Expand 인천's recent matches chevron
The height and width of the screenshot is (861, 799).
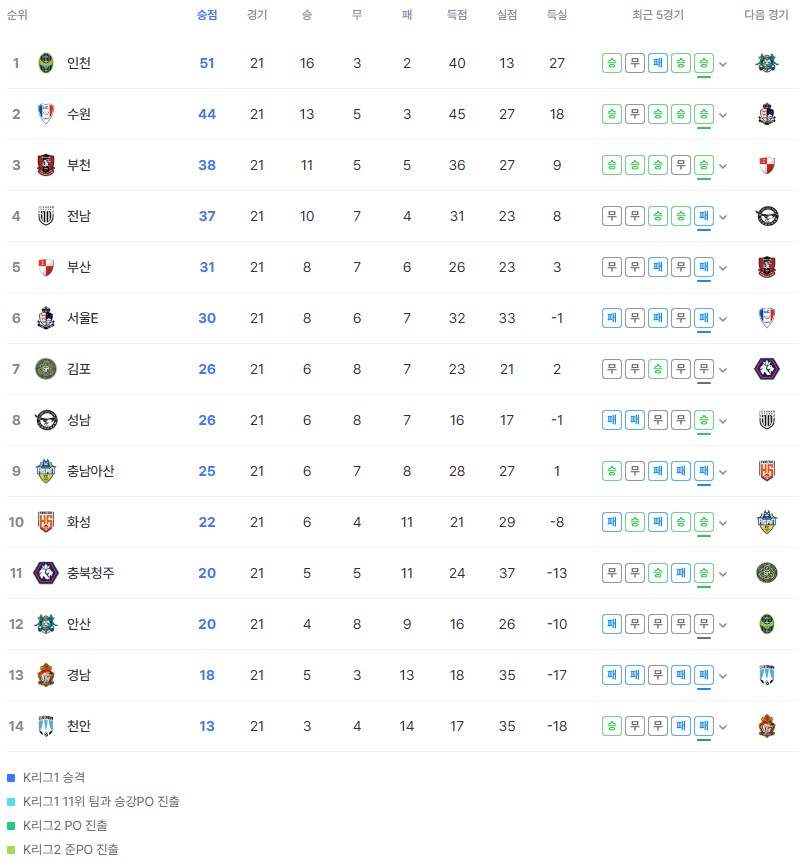pyautogui.click(x=723, y=64)
